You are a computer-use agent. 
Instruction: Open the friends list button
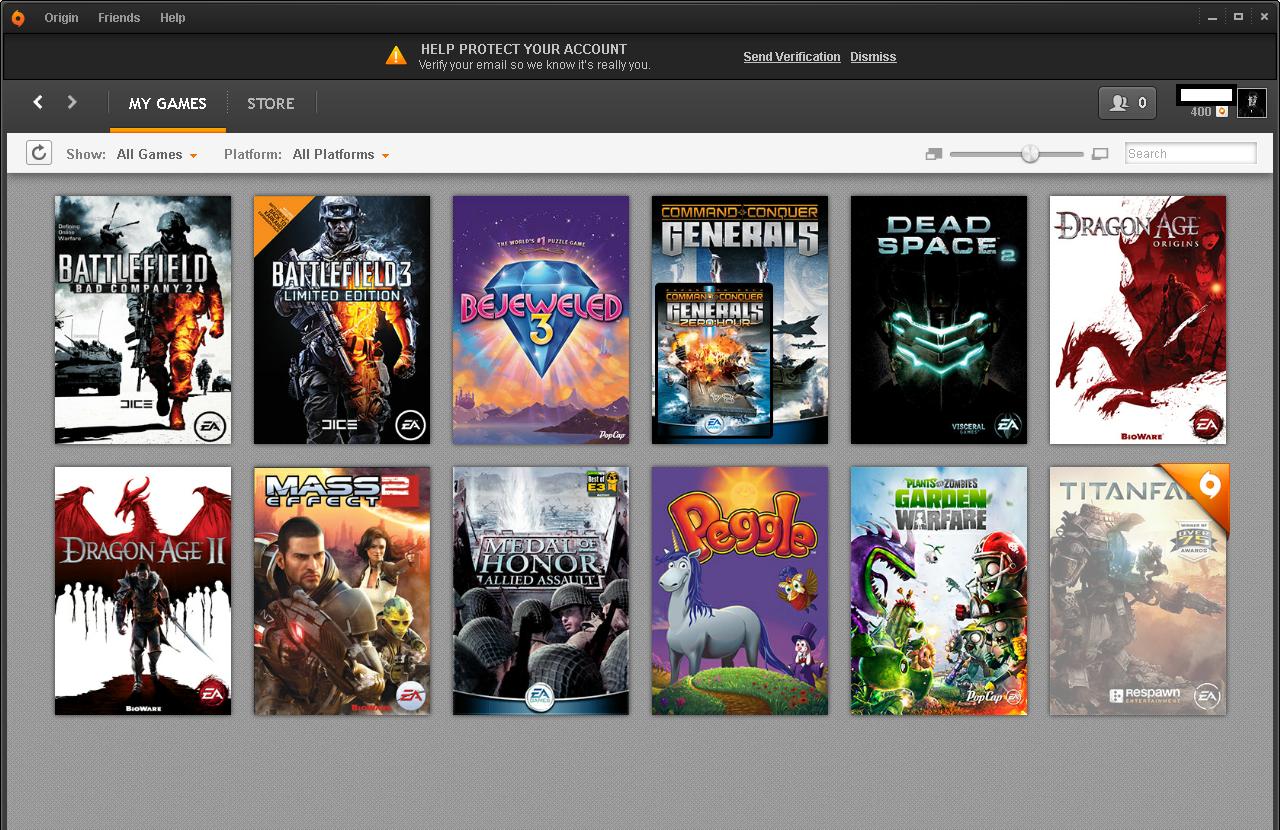click(x=1127, y=103)
